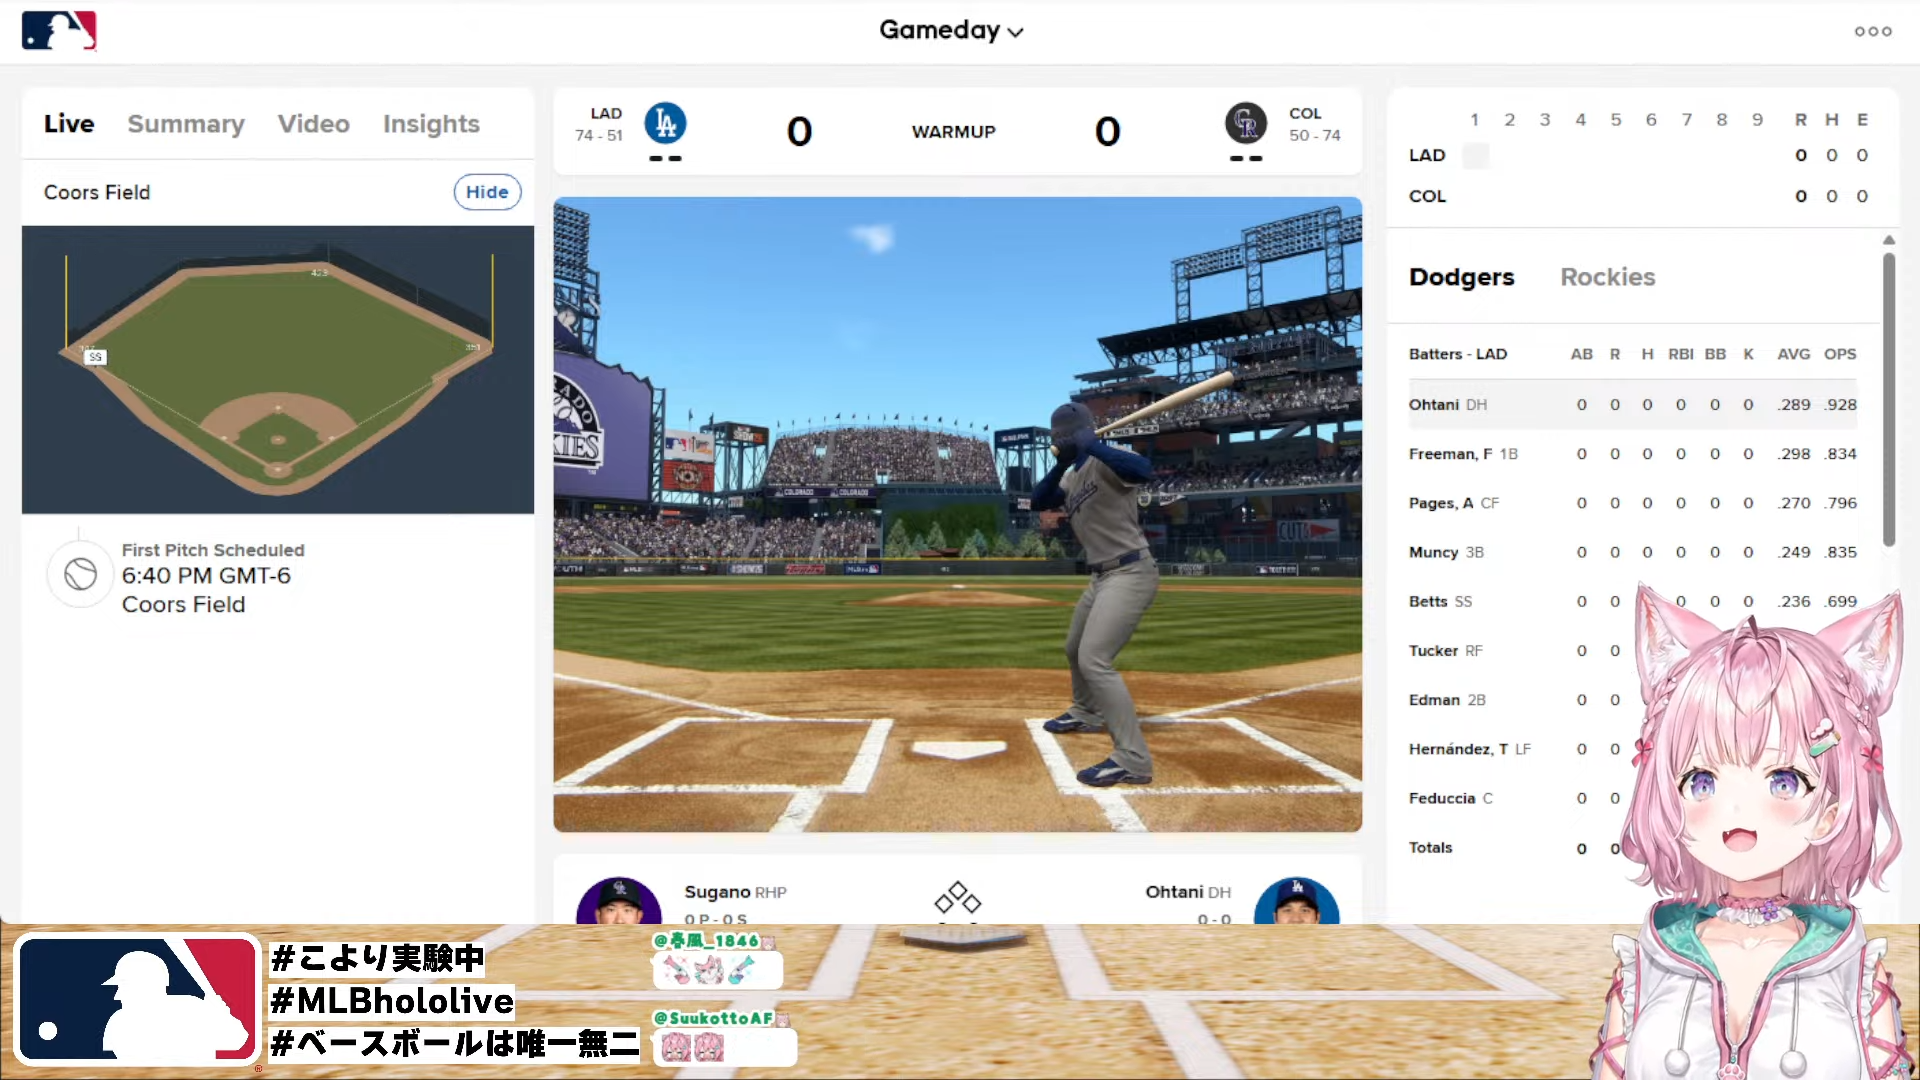The height and width of the screenshot is (1080, 1920).
Task: Click the WARMUP game status text
Action: (x=953, y=132)
